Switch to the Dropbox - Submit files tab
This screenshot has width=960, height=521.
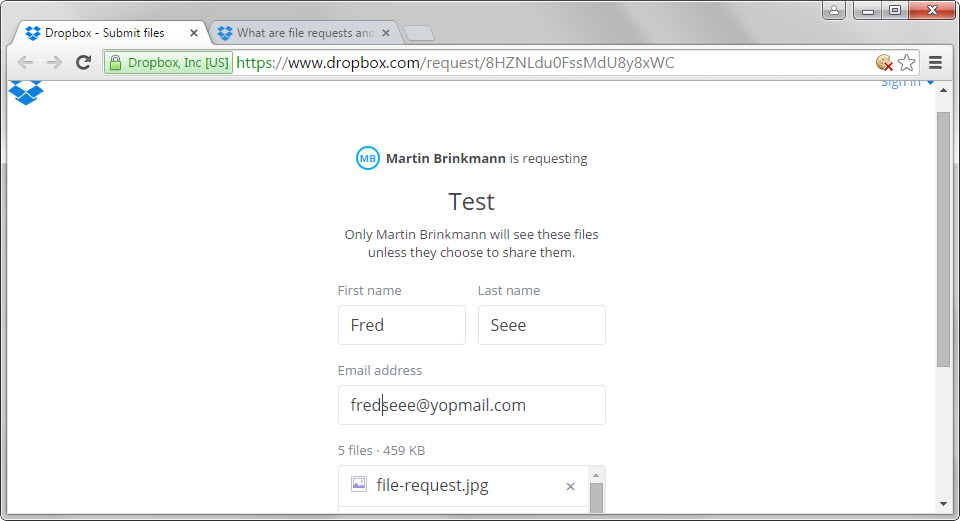click(x=104, y=33)
